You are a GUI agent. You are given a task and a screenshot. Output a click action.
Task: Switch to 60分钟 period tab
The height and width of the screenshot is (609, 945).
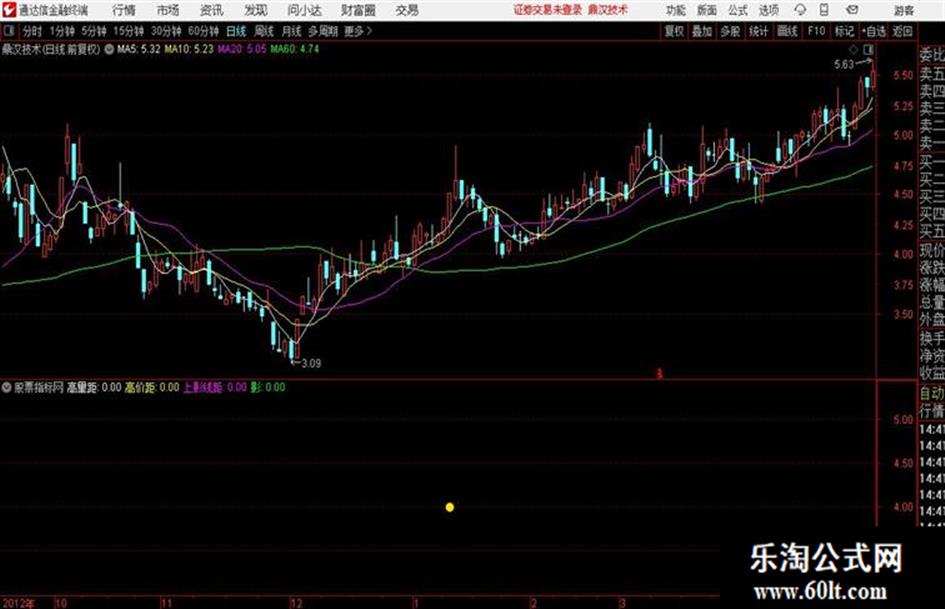tap(203, 31)
